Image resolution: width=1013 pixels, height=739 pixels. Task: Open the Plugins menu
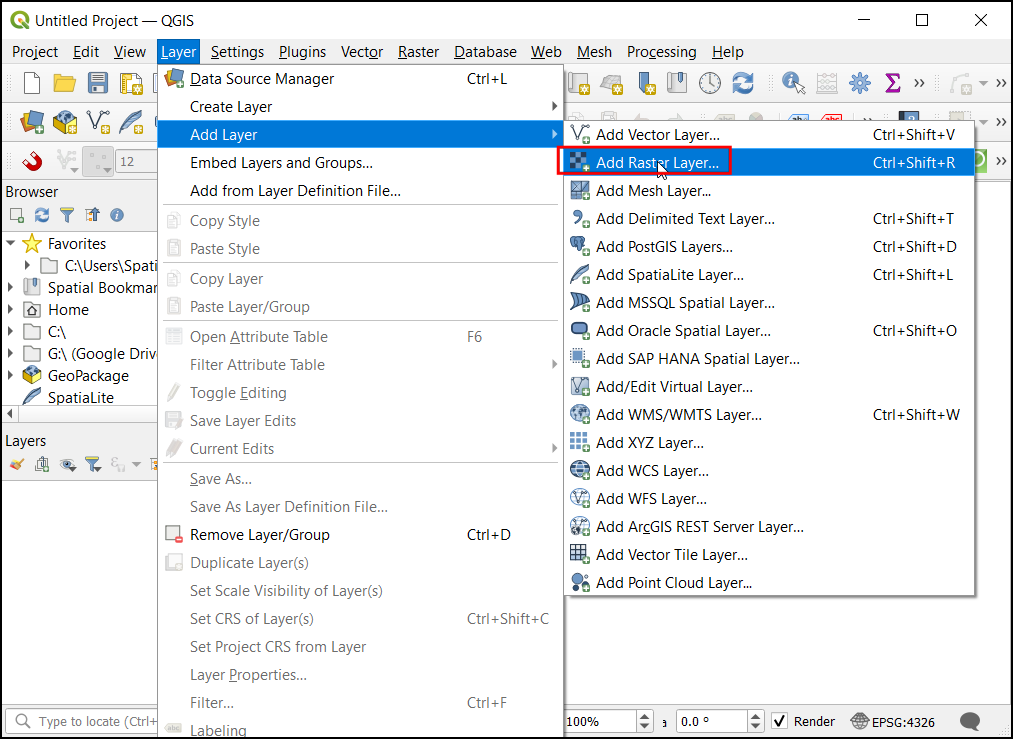coord(302,52)
